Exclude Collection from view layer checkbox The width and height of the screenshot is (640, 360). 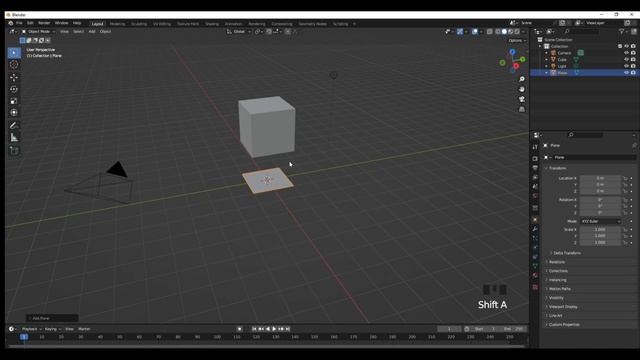click(620, 46)
